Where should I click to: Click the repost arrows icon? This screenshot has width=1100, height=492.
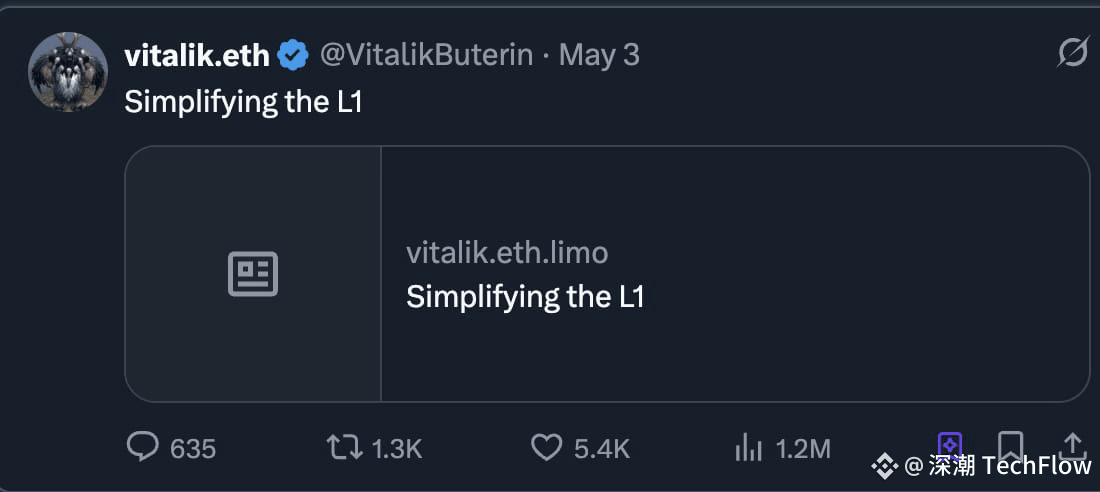click(x=344, y=447)
